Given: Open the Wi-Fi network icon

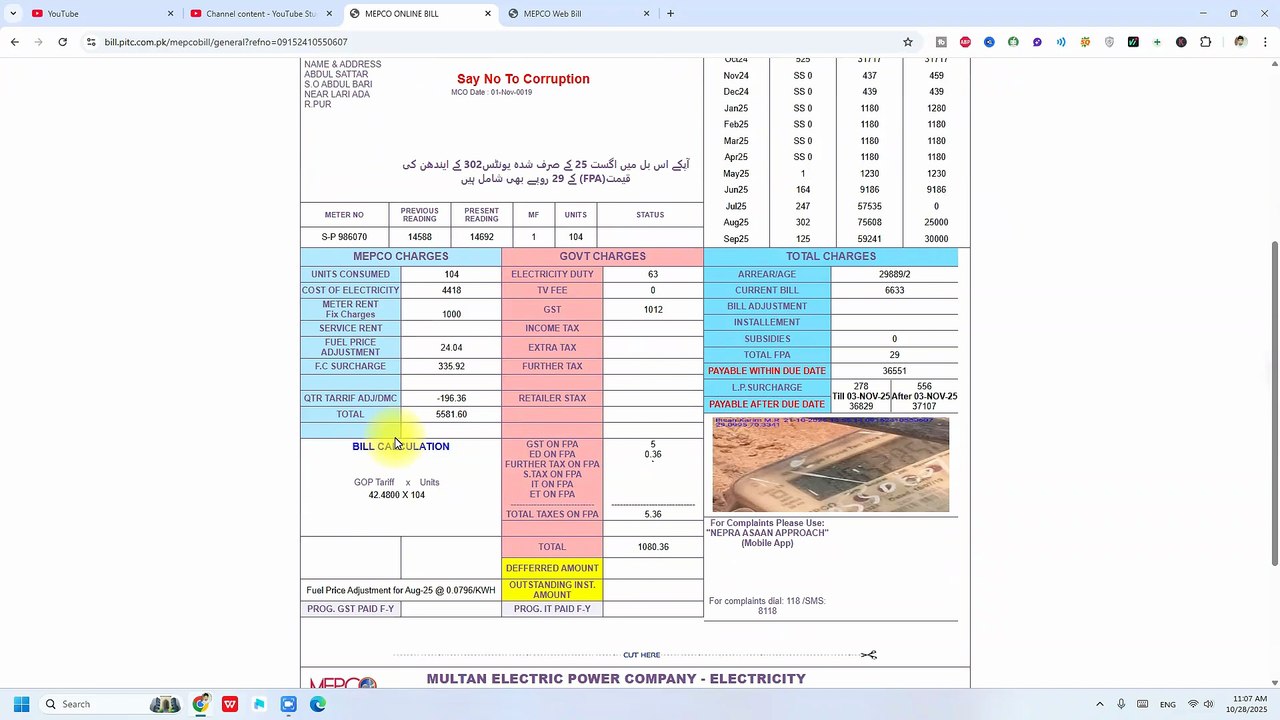Looking at the screenshot, I should pyautogui.click(x=1192, y=704).
